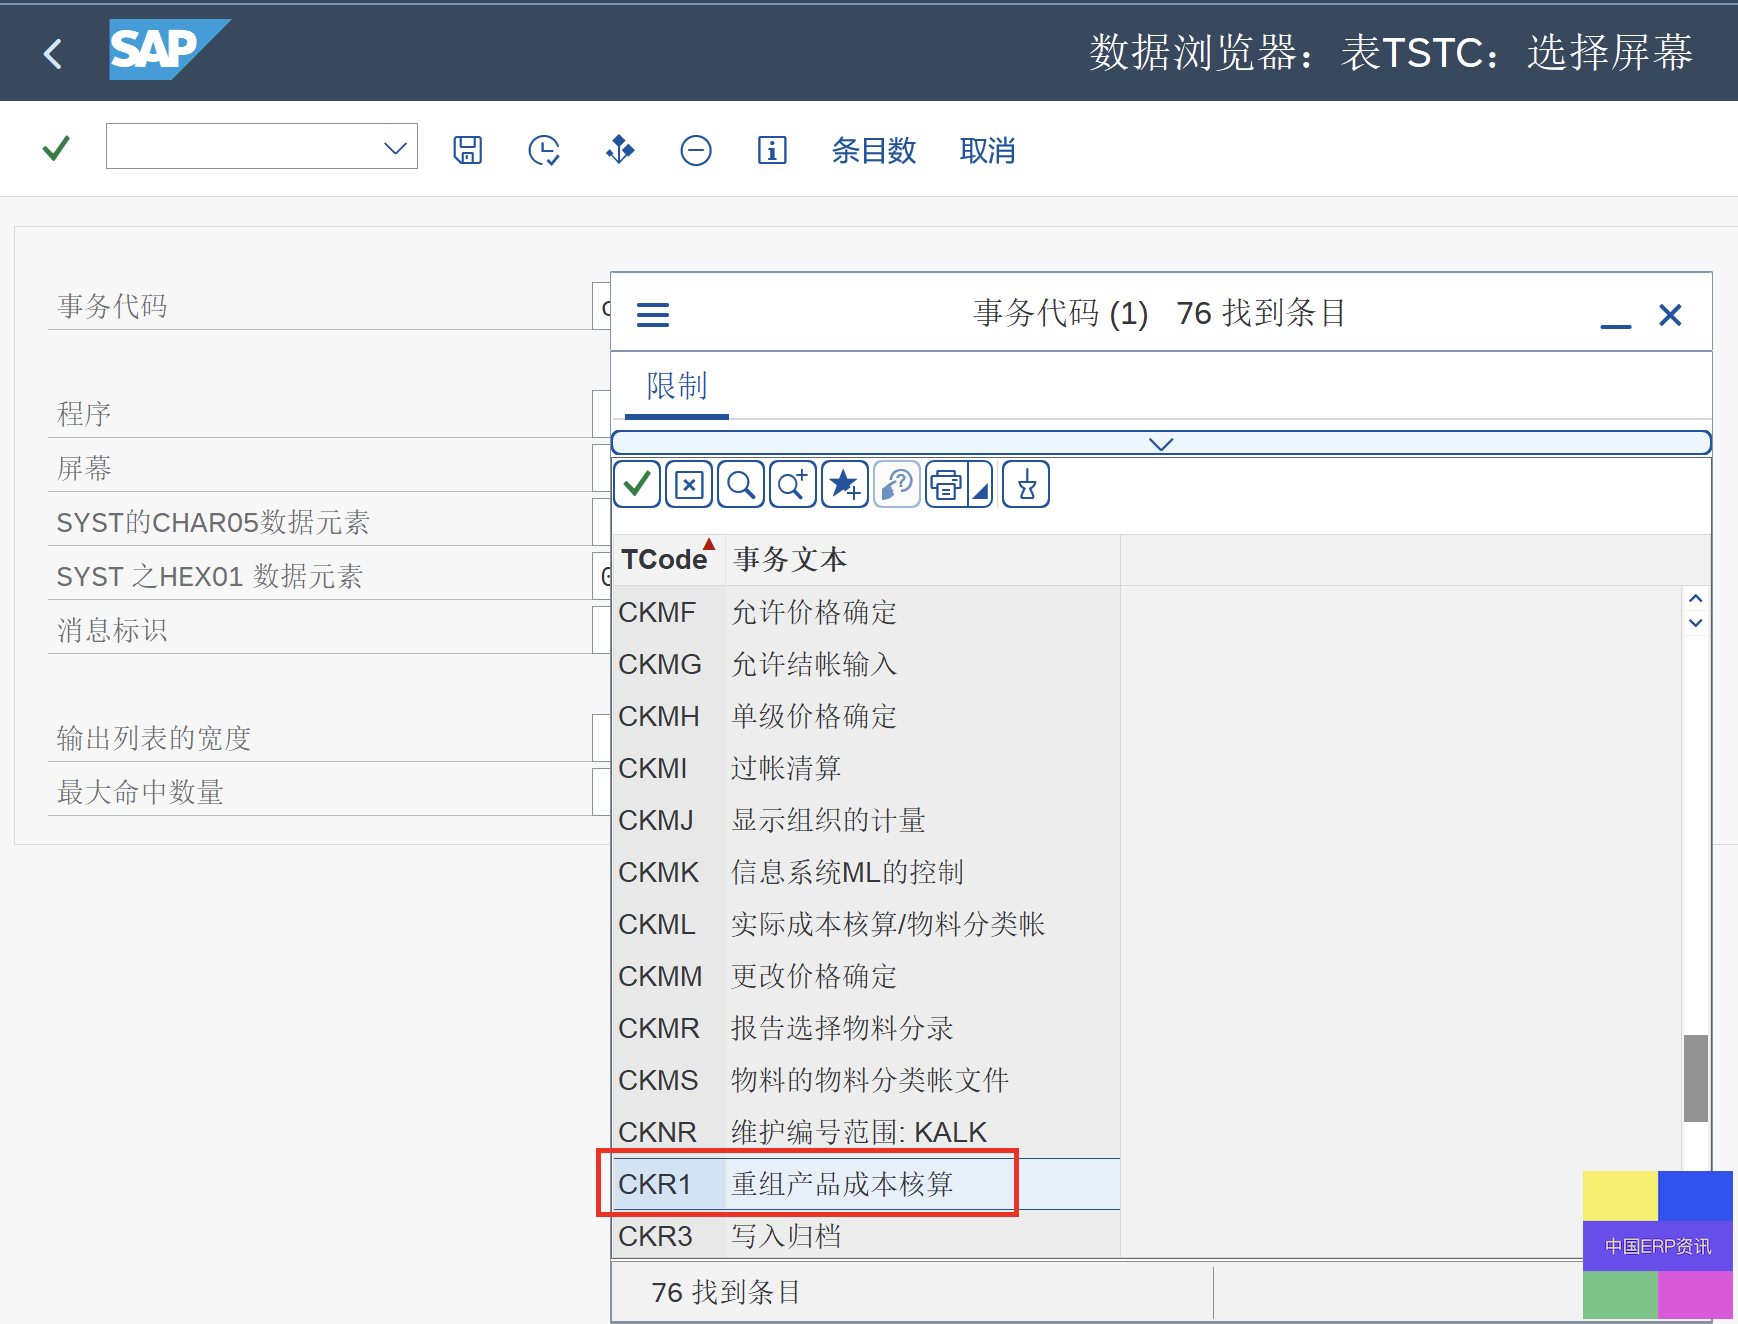Click the selection options diamond icon

[x=620, y=150]
